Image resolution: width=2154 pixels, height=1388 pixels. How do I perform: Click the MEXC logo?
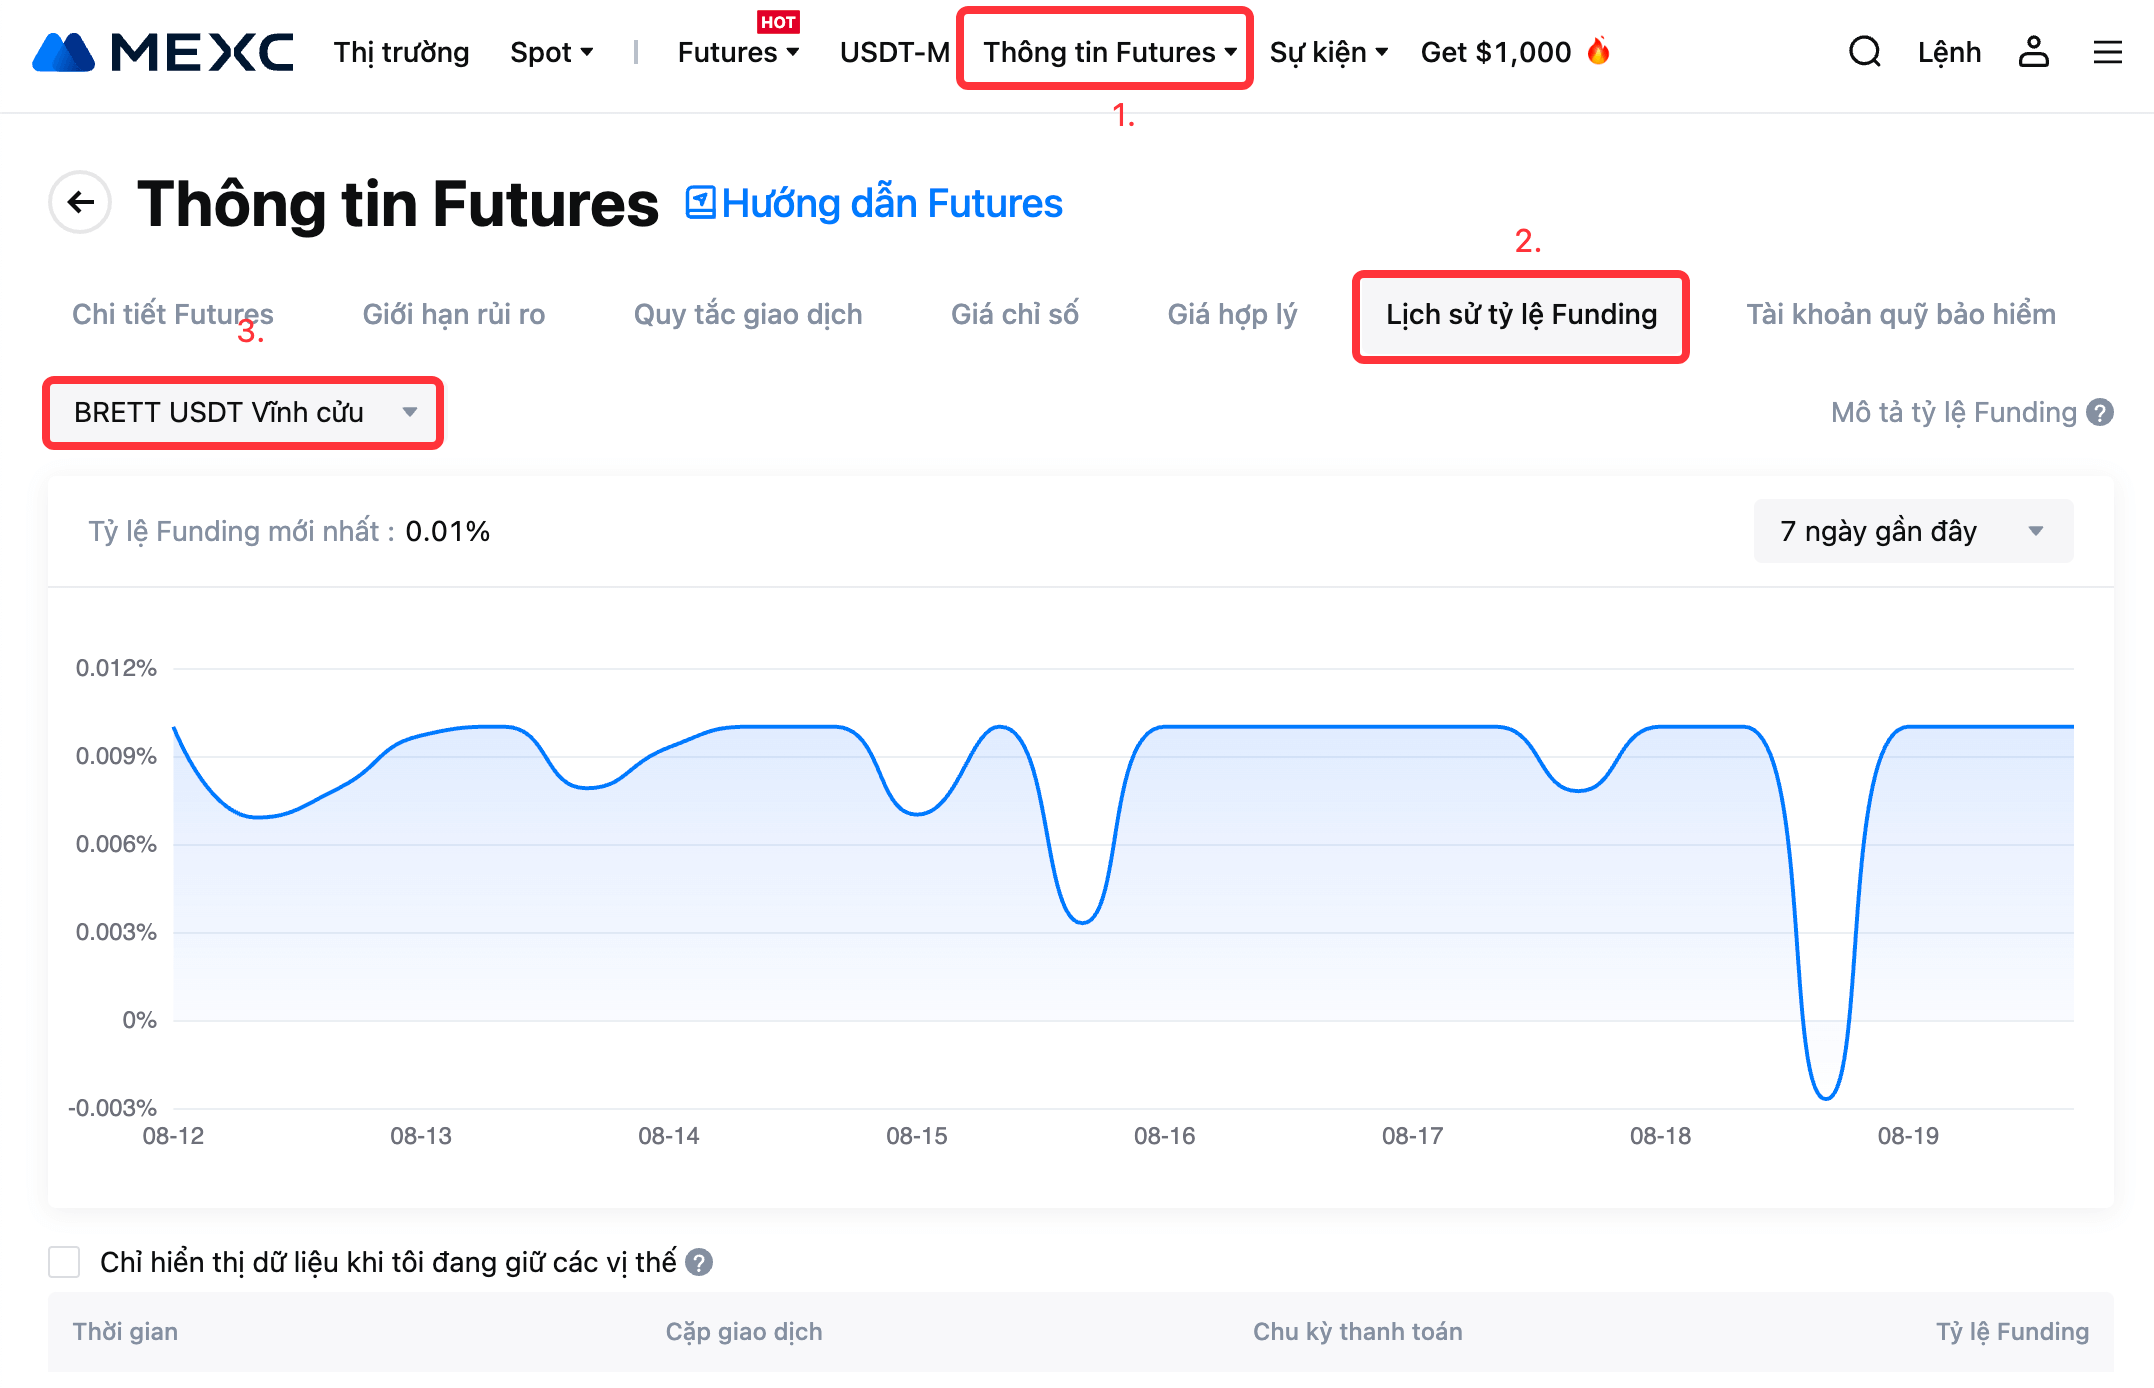(x=163, y=52)
